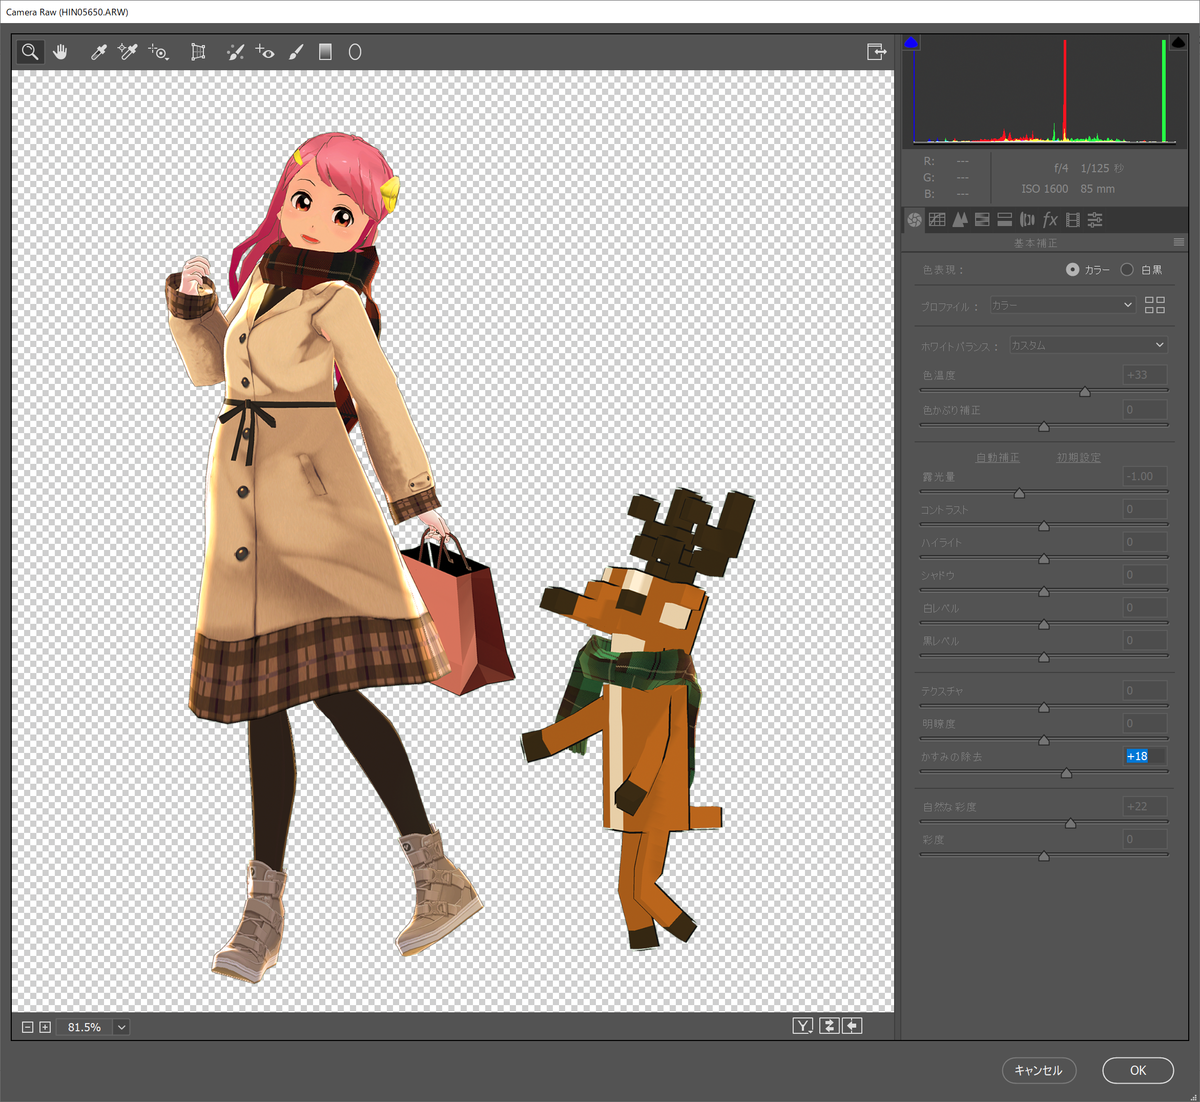The width and height of the screenshot is (1200, 1102).
Task: Click the zoom in plus button
Action: click(x=45, y=1027)
